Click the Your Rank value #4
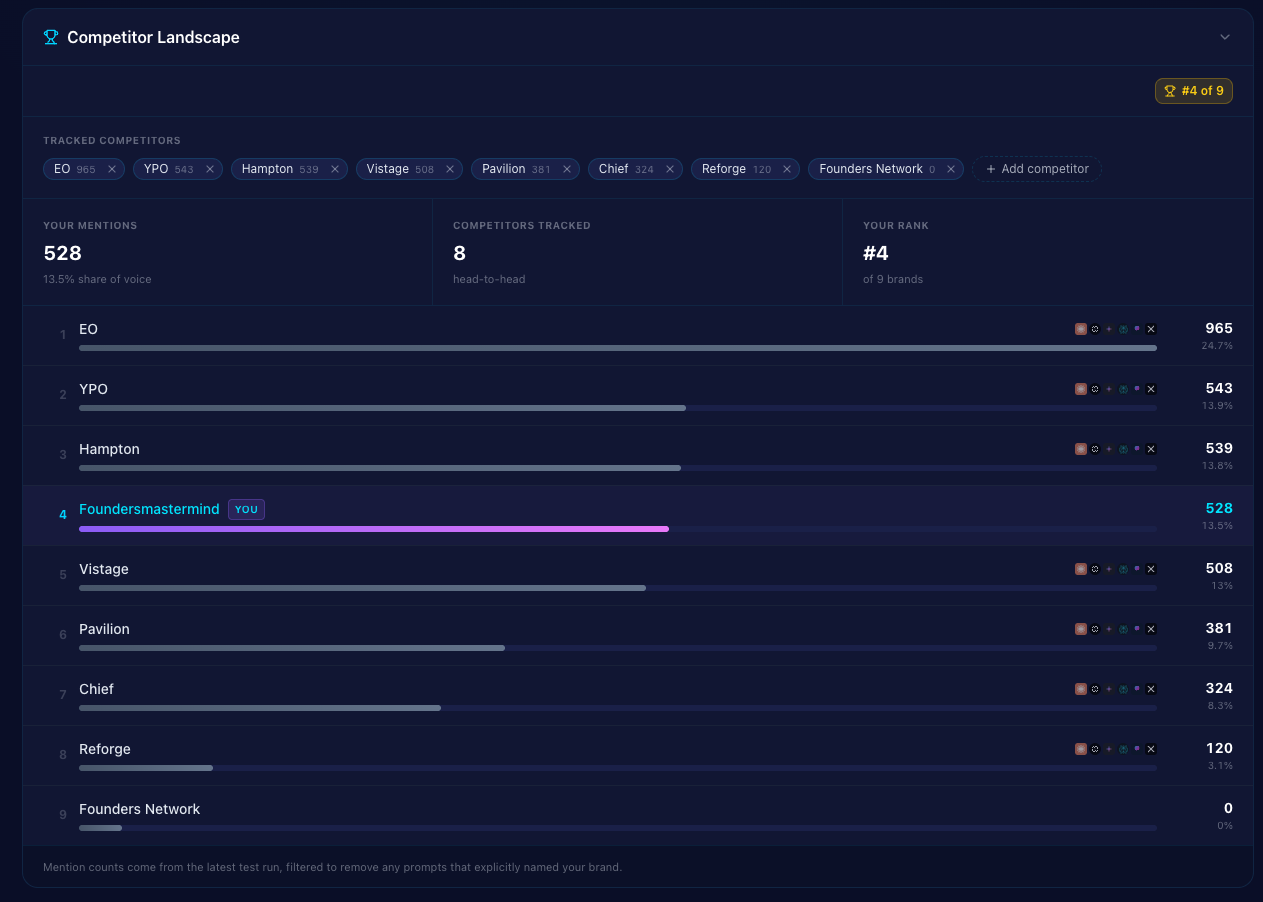1263x902 pixels. (876, 253)
